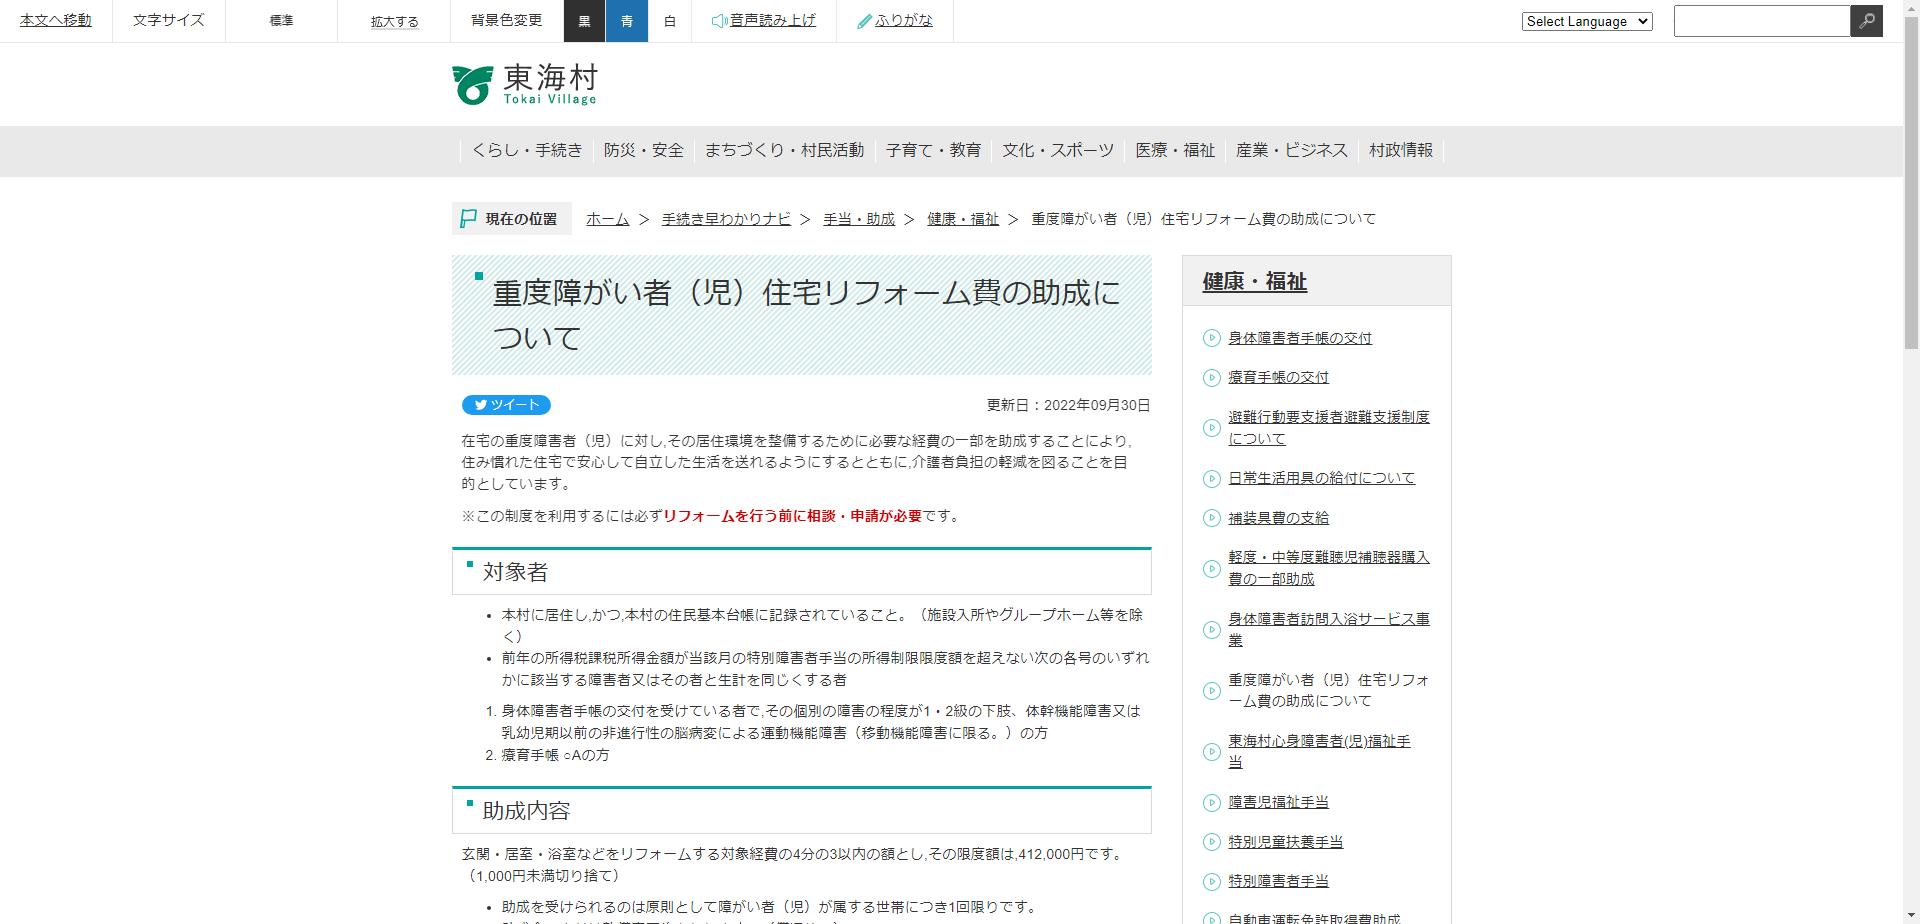Open 医療・福祉 menu
The width and height of the screenshot is (1920, 924).
point(1175,150)
